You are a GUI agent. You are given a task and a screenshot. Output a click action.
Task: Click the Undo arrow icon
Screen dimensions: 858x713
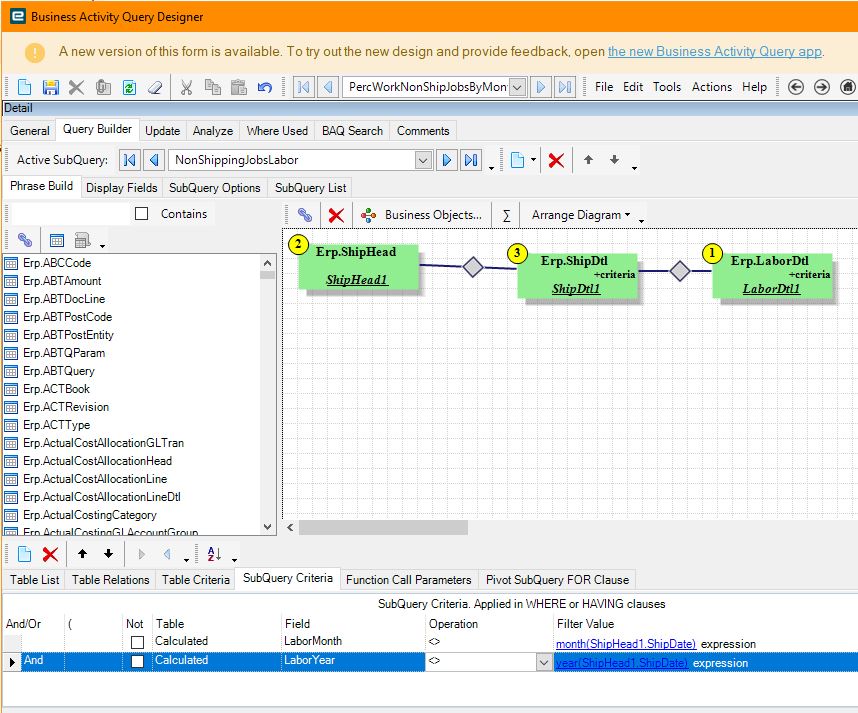click(265, 87)
